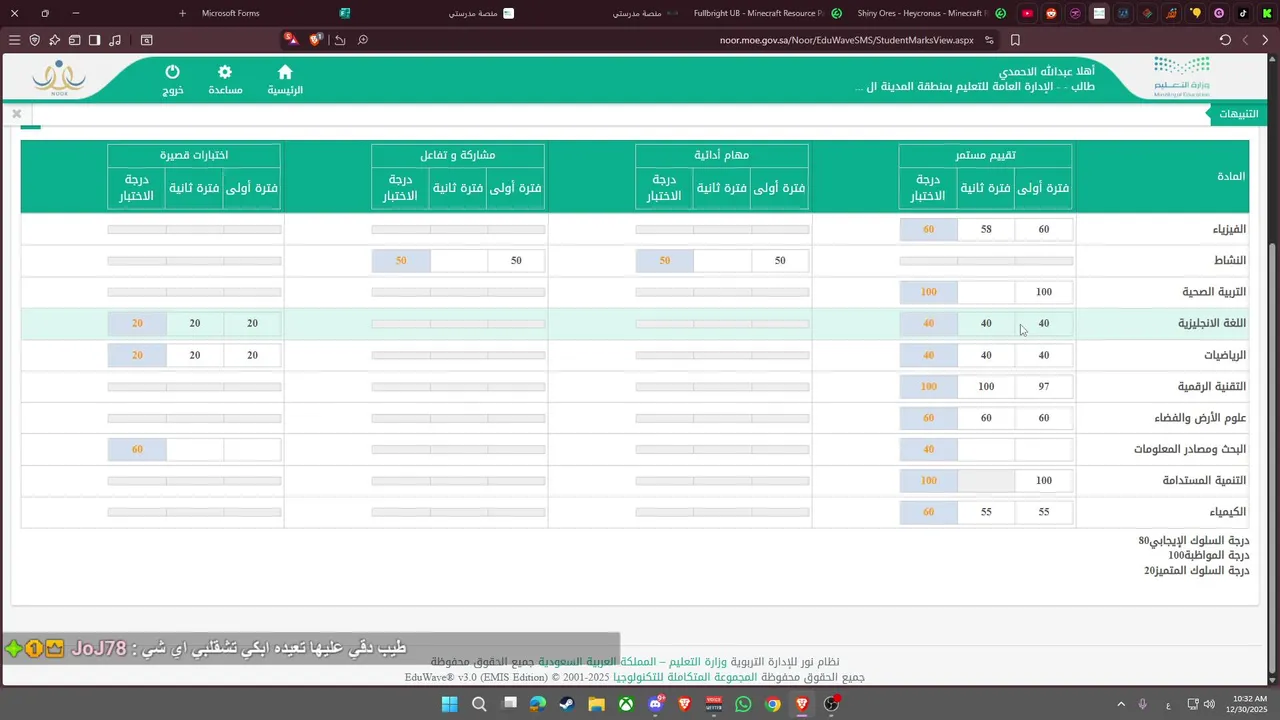Image resolution: width=1280 pixels, height=720 pixels.
Task: Click the مشاركة و تفاعل column header
Action: pos(458,155)
